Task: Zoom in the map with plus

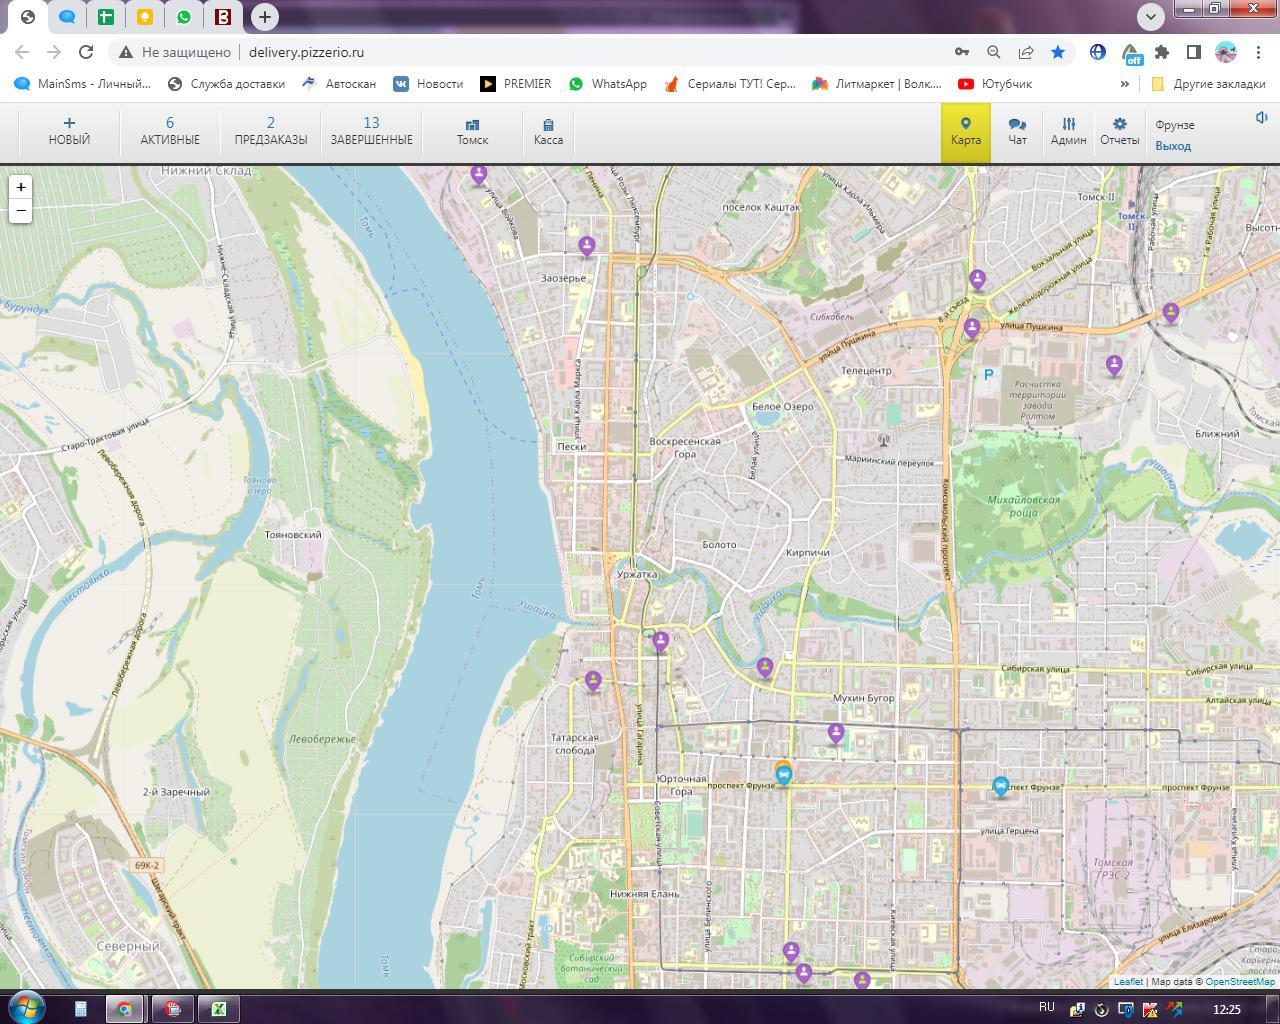Action: [x=21, y=187]
